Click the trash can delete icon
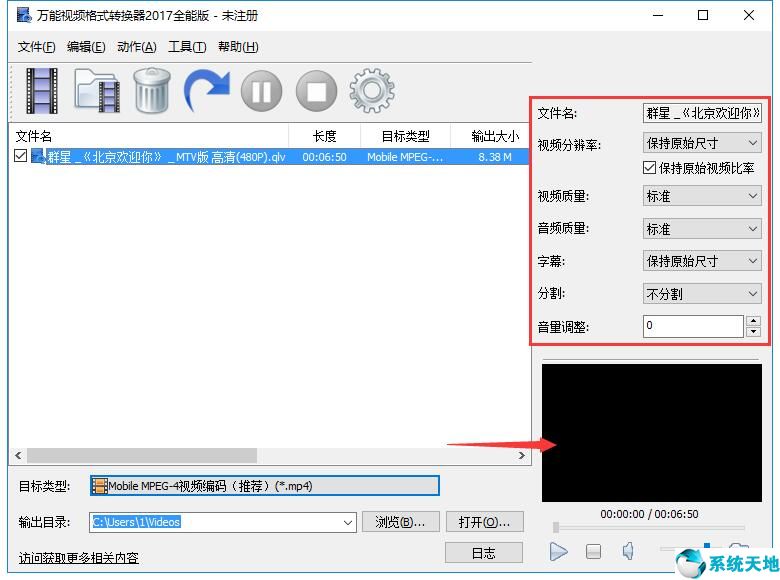The image size is (780, 580). pos(151,91)
